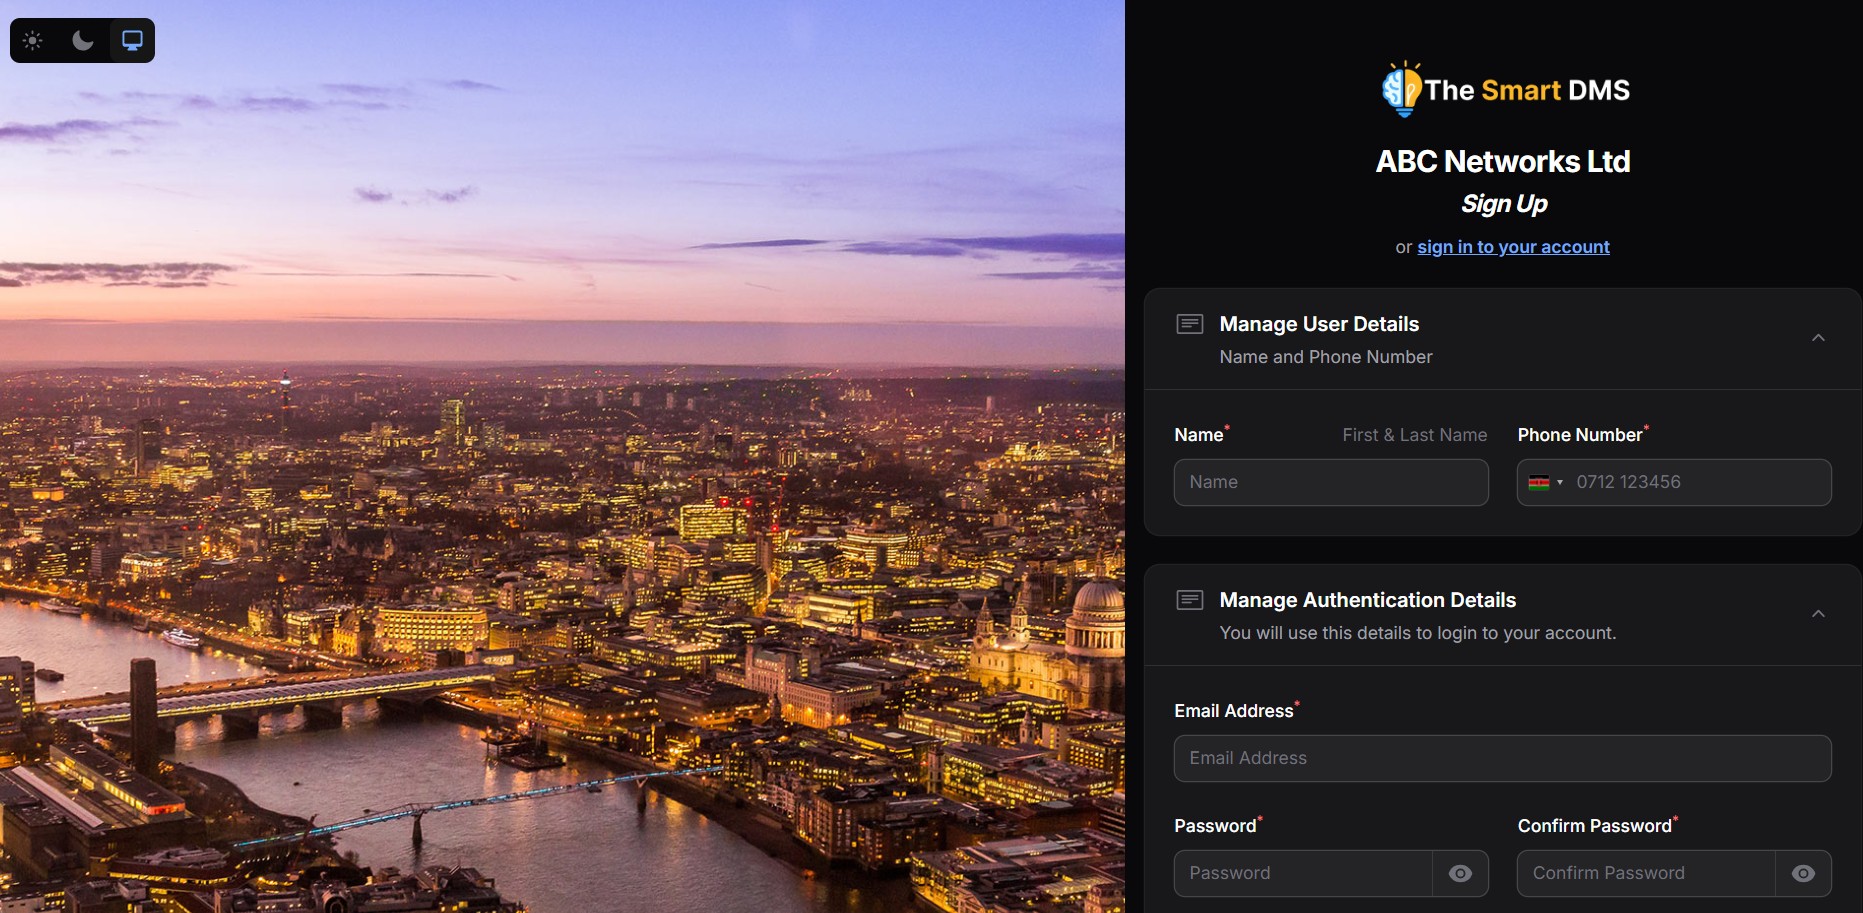Switch to light theme sun icon
The image size is (1863, 913).
[x=33, y=41]
